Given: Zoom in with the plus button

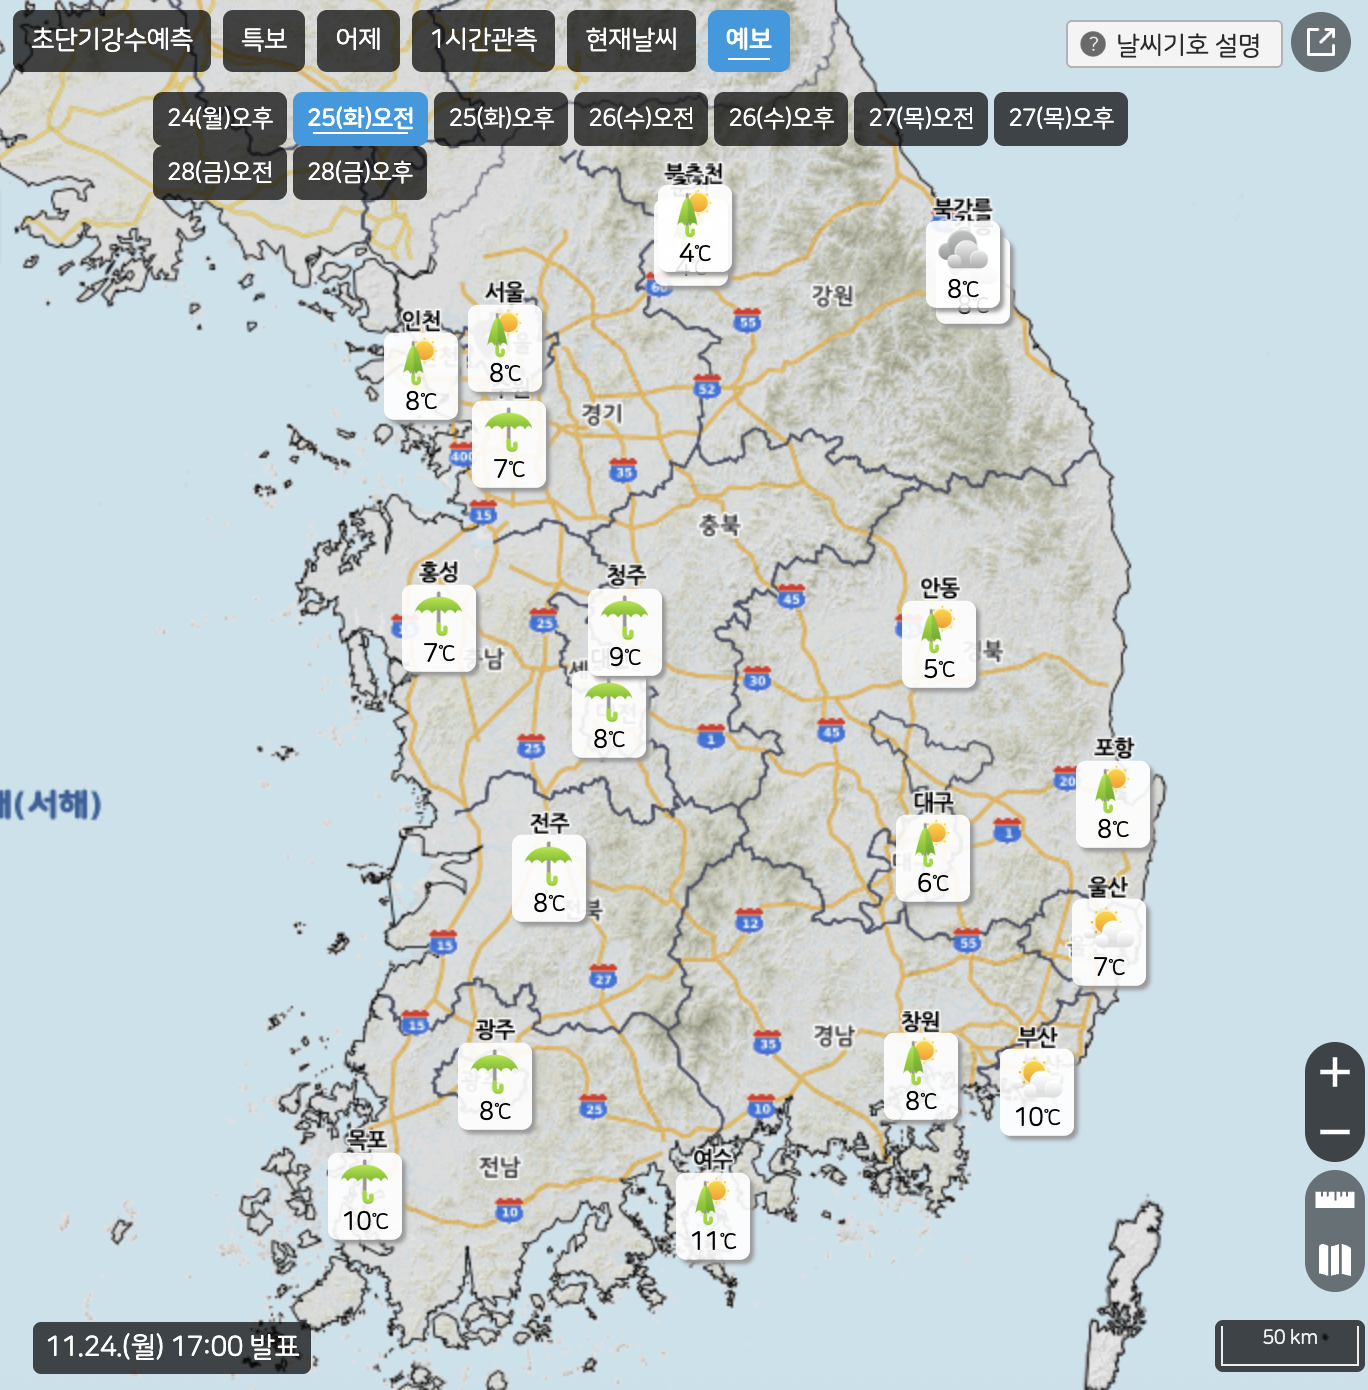Looking at the screenshot, I should click(1334, 1073).
